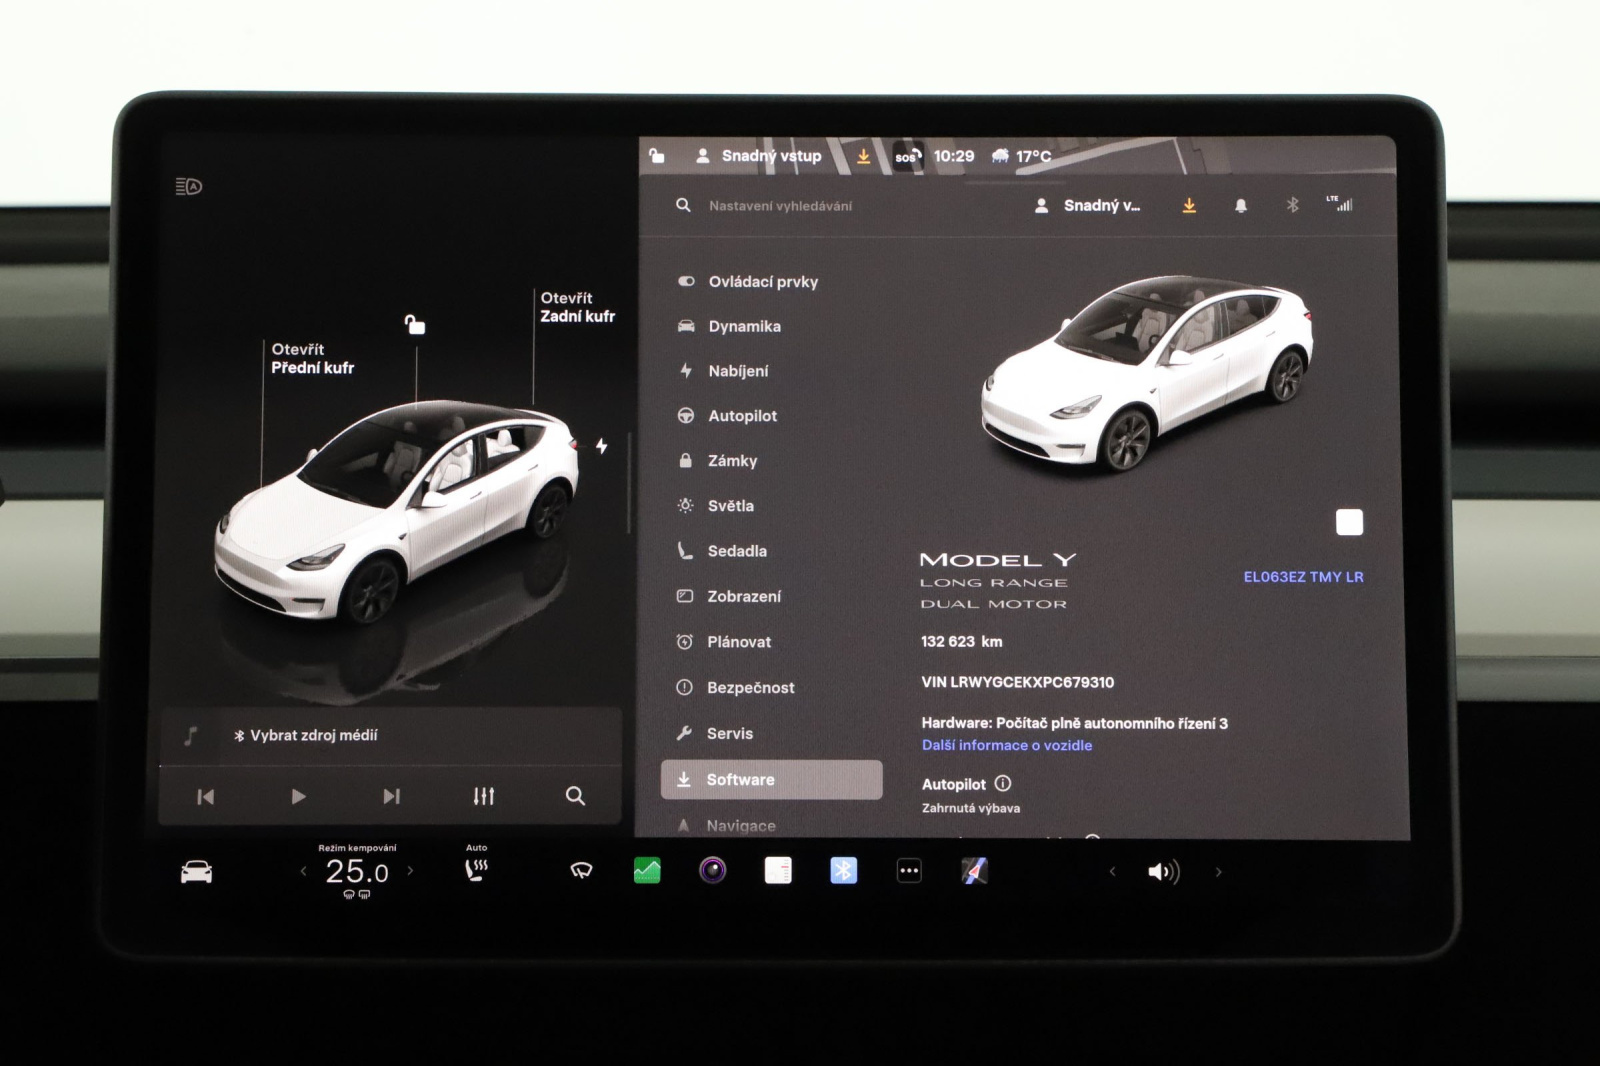Open the Další informace o vozidle link
This screenshot has width=1600, height=1066.
(1006, 746)
